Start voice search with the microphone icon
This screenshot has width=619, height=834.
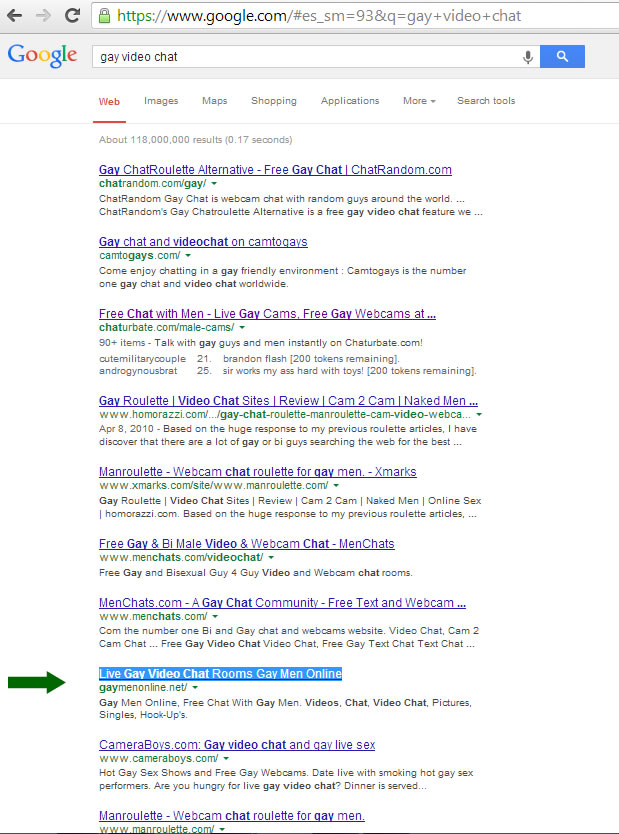pyautogui.click(x=527, y=57)
